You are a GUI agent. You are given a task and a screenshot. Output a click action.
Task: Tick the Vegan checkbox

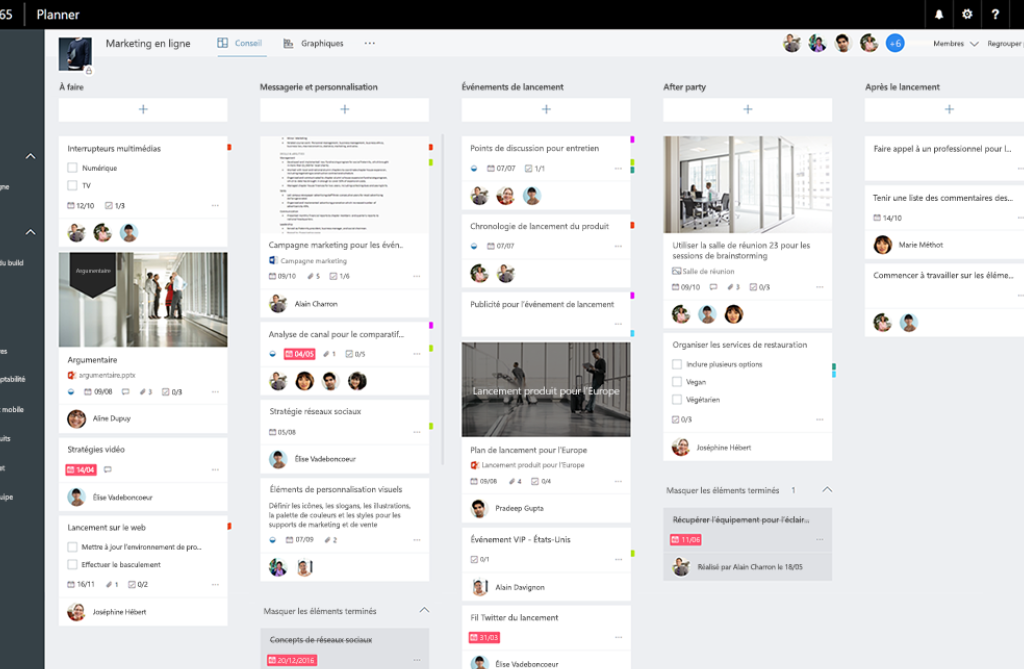click(x=677, y=382)
